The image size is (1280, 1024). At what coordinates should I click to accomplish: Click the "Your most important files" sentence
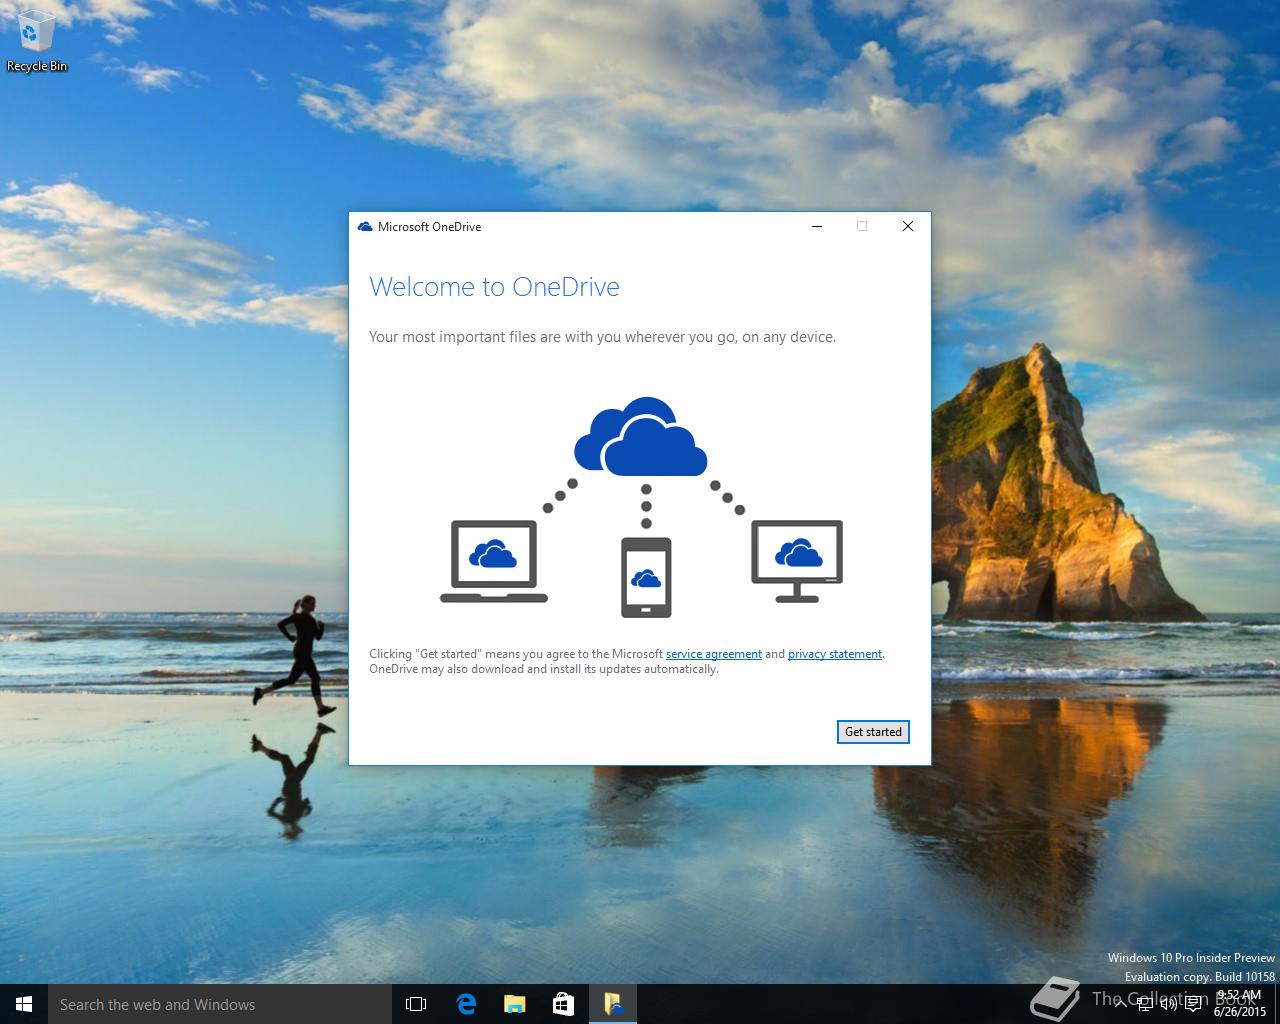click(602, 337)
